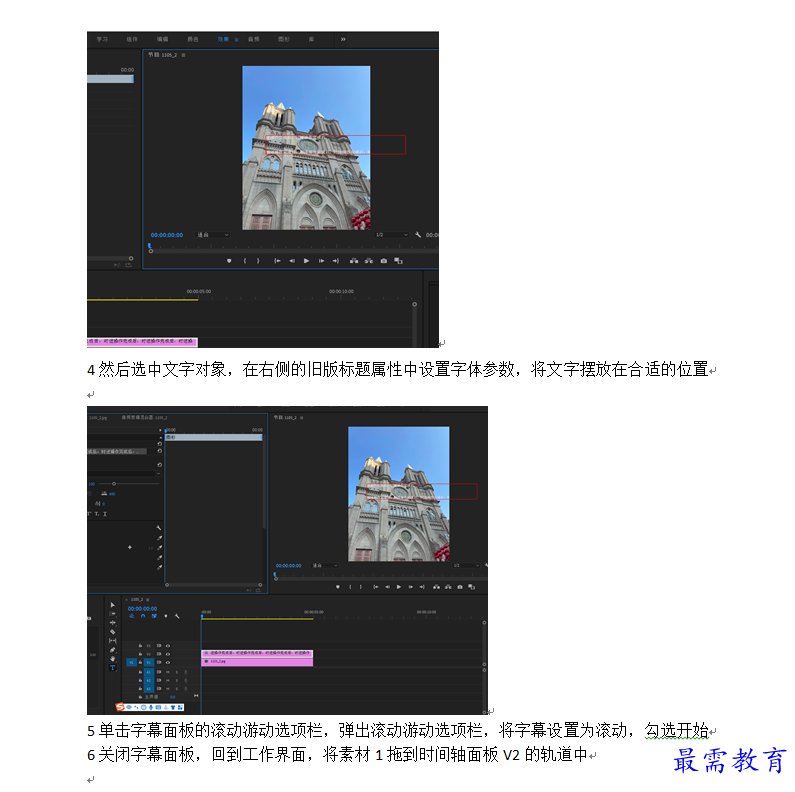Choose the Selection arrow tool in second screenshot

113,605
